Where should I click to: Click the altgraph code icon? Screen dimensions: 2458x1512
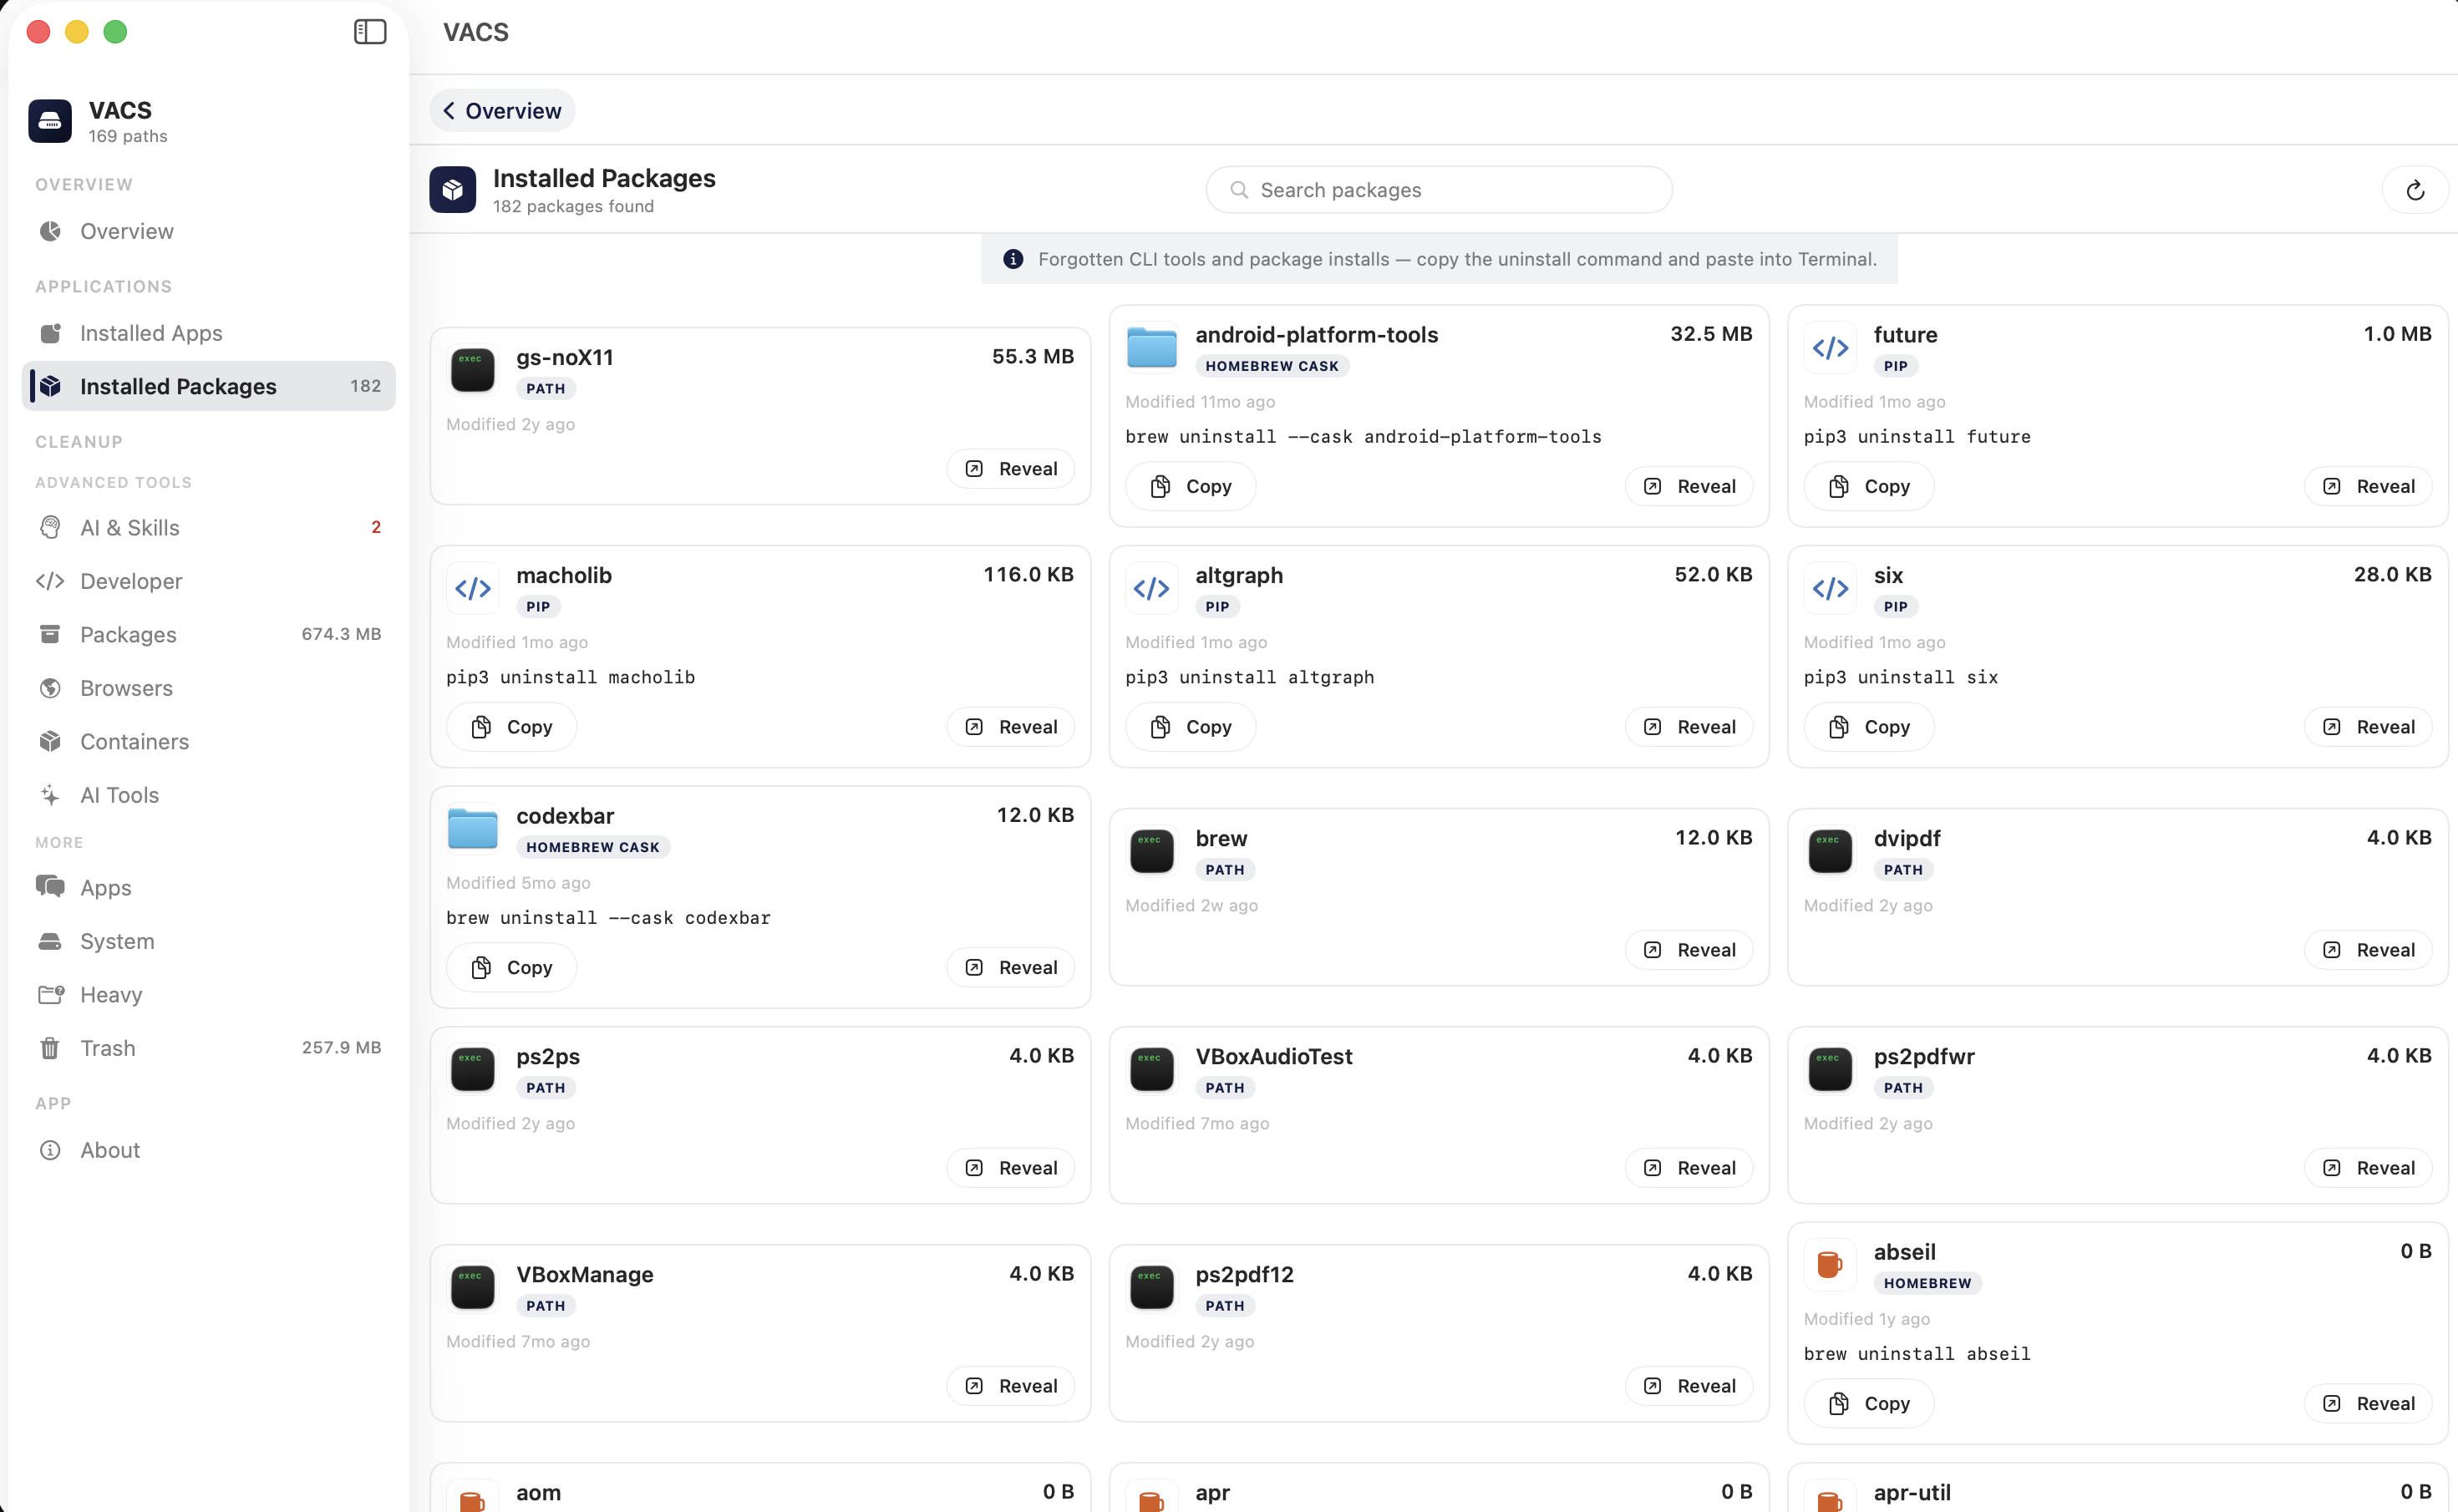tap(1152, 589)
